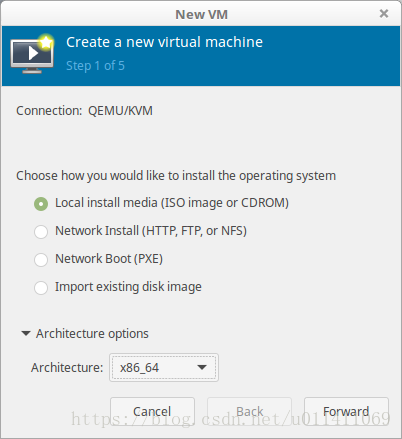Viewport: 402px width, 439px height.
Task: Pick Import existing disk image option
Action: 41,287
